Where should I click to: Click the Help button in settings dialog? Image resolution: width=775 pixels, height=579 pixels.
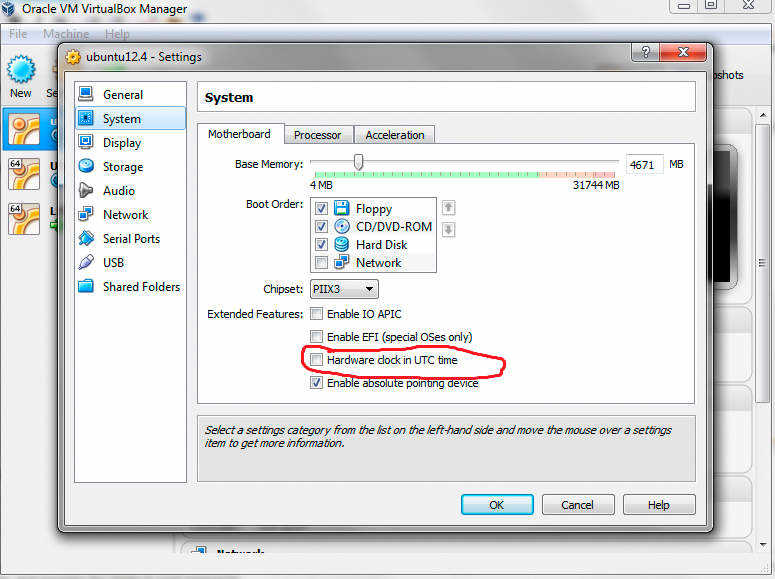pyautogui.click(x=658, y=505)
